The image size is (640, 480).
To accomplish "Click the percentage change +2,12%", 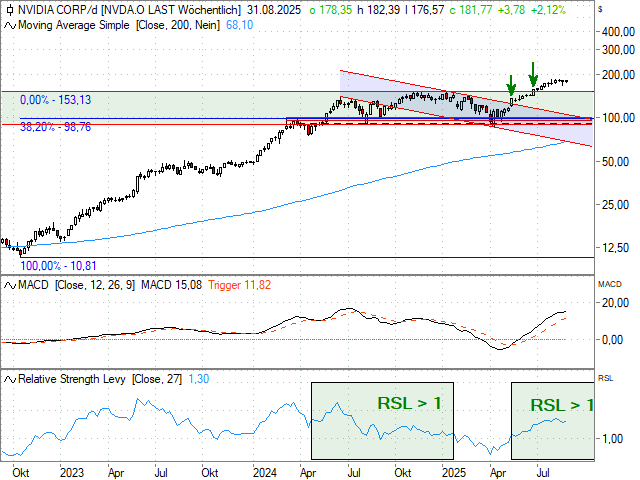I will (x=548, y=10).
